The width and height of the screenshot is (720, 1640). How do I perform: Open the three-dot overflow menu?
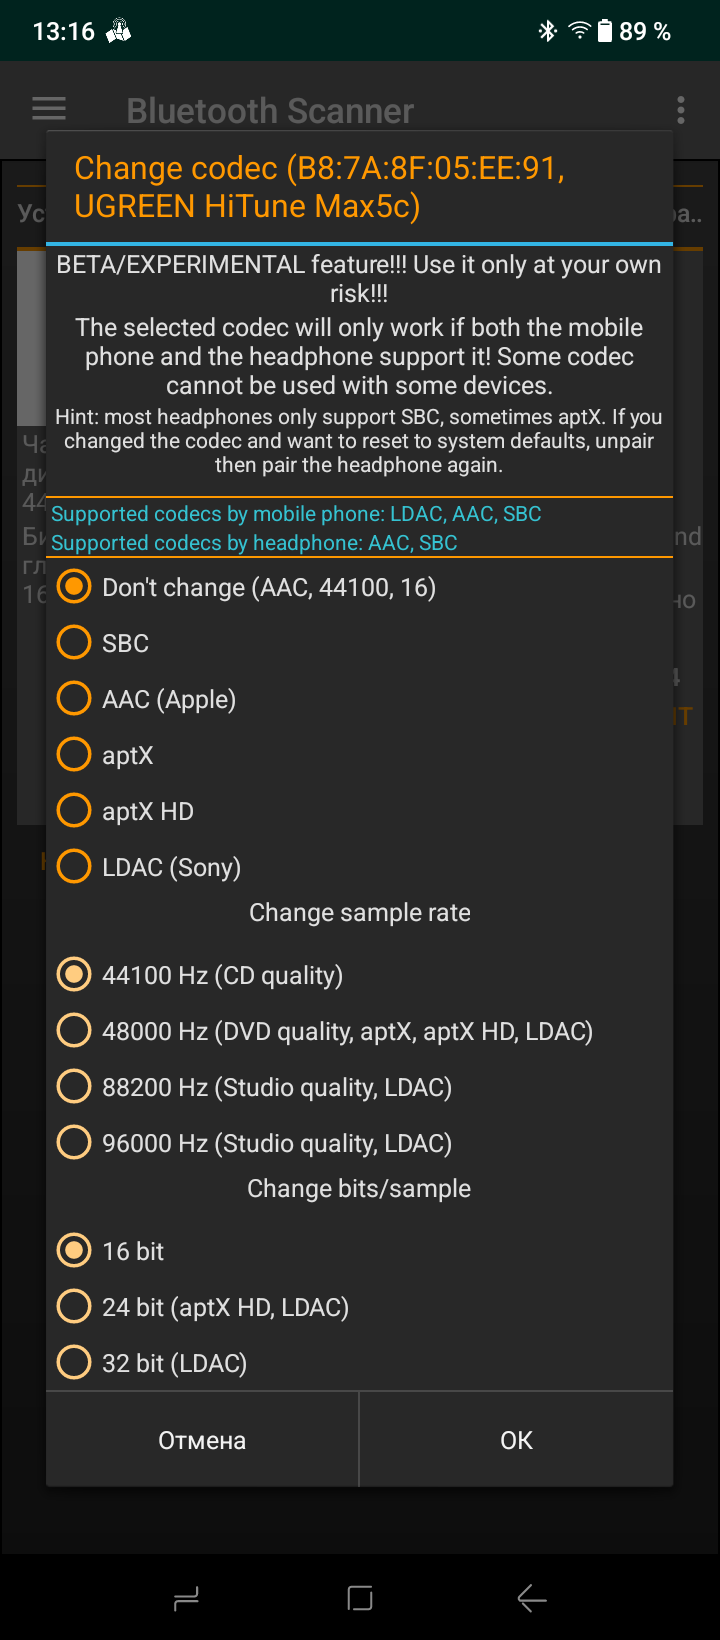(x=681, y=110)
